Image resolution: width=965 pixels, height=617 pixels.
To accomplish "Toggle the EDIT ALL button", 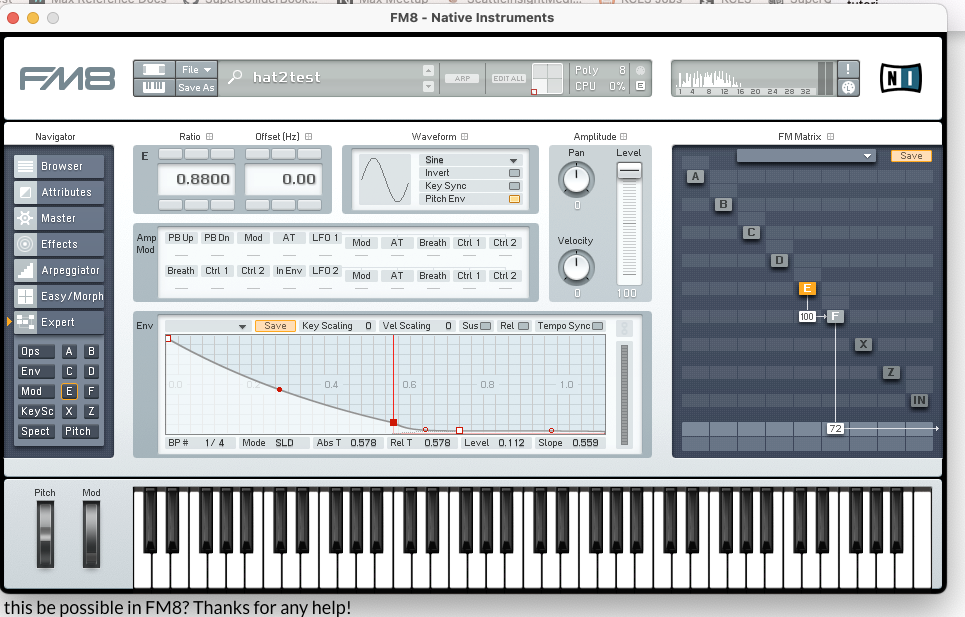I will click(x=509, y=78).
